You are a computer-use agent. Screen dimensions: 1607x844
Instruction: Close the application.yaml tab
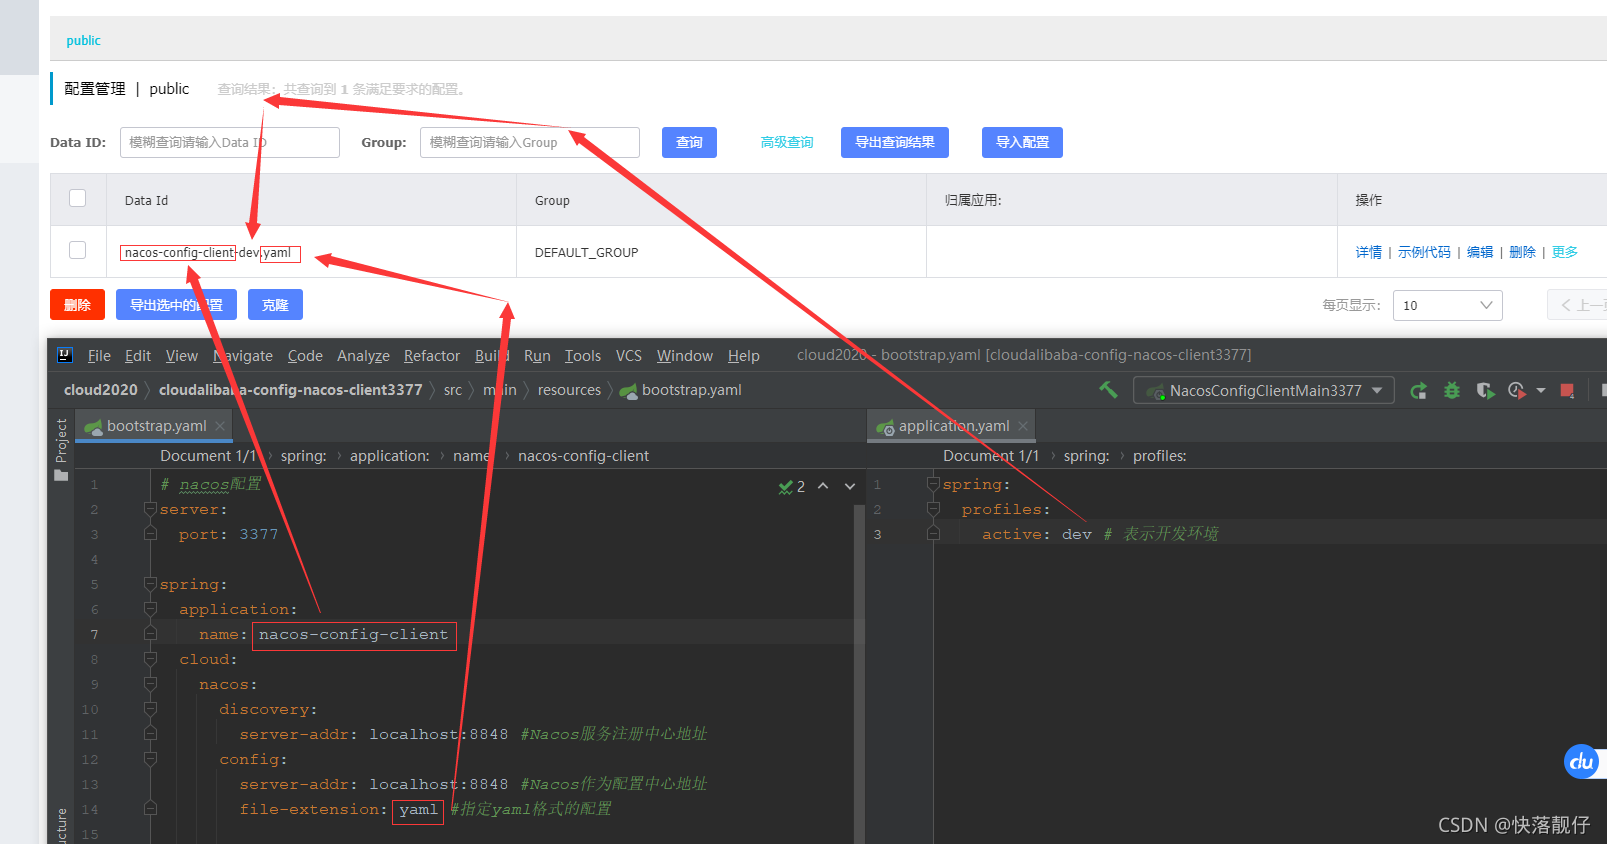click(1023, 426)
